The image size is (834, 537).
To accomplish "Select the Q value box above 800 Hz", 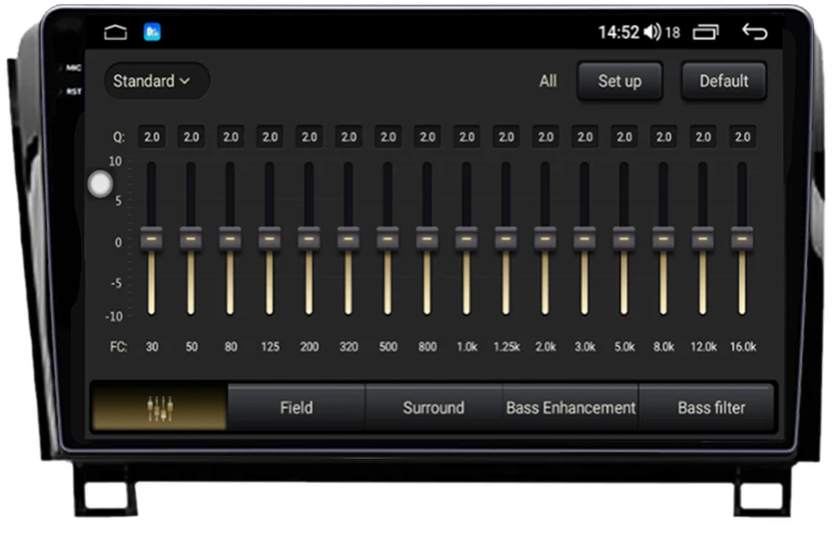I will 427,137.
